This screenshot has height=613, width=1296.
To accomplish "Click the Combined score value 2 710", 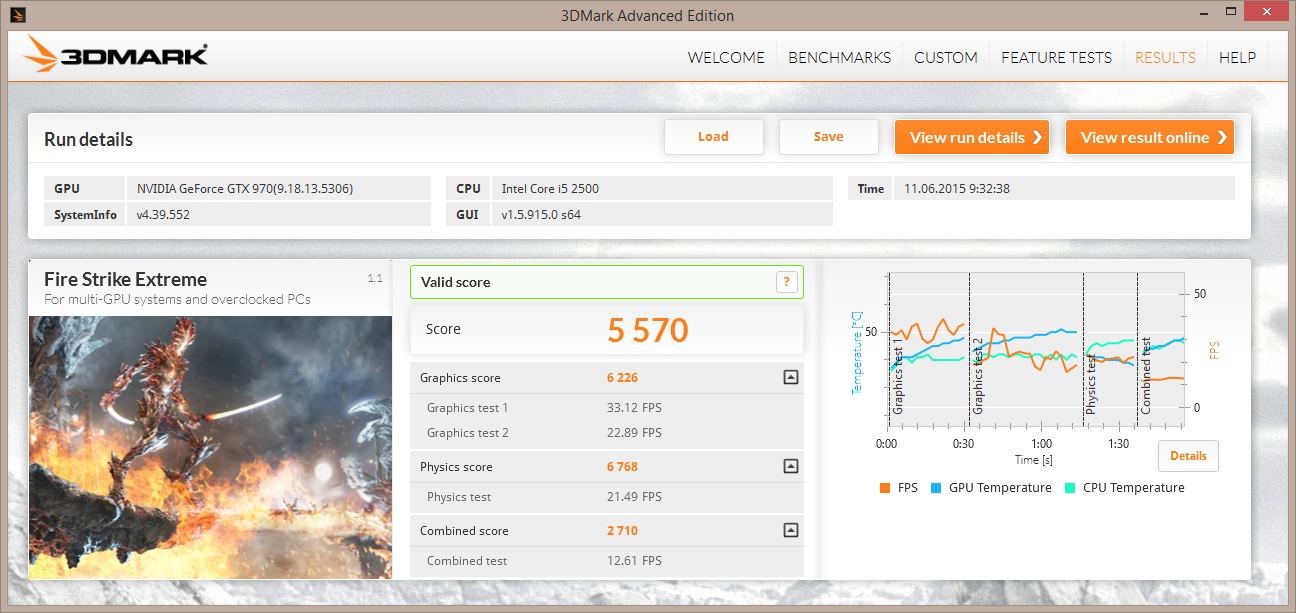I will [x=622, y=531].
